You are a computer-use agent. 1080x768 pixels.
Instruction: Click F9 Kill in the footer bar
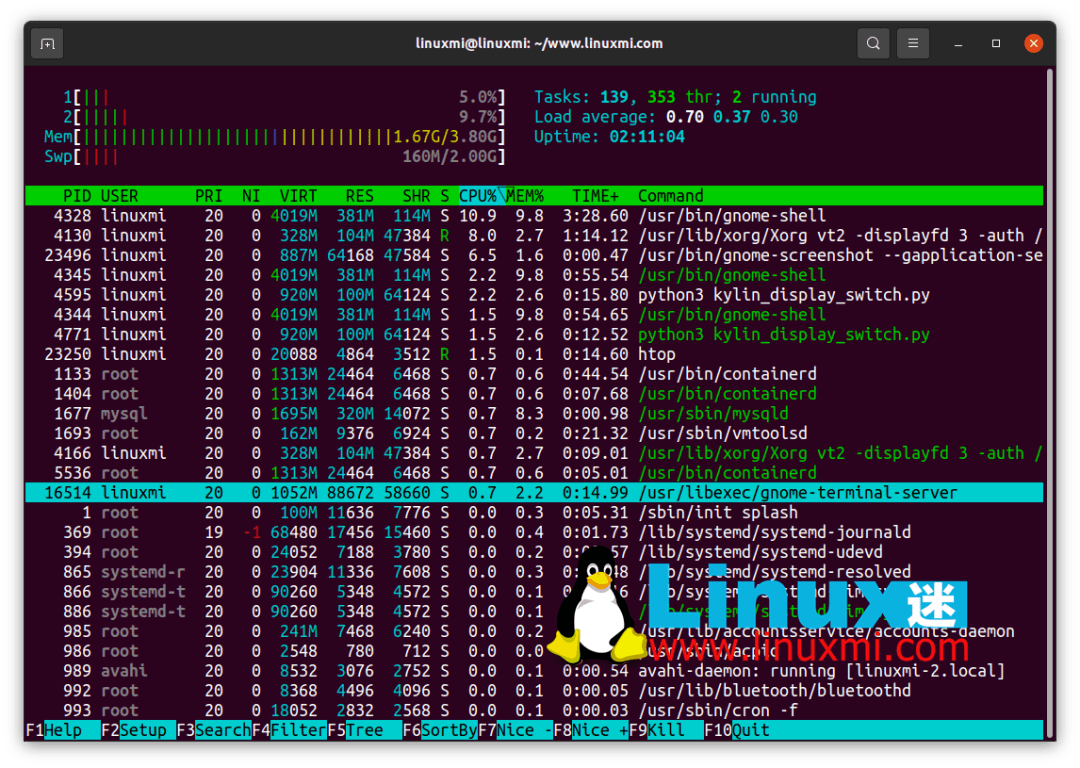click(x=666, y=730)
